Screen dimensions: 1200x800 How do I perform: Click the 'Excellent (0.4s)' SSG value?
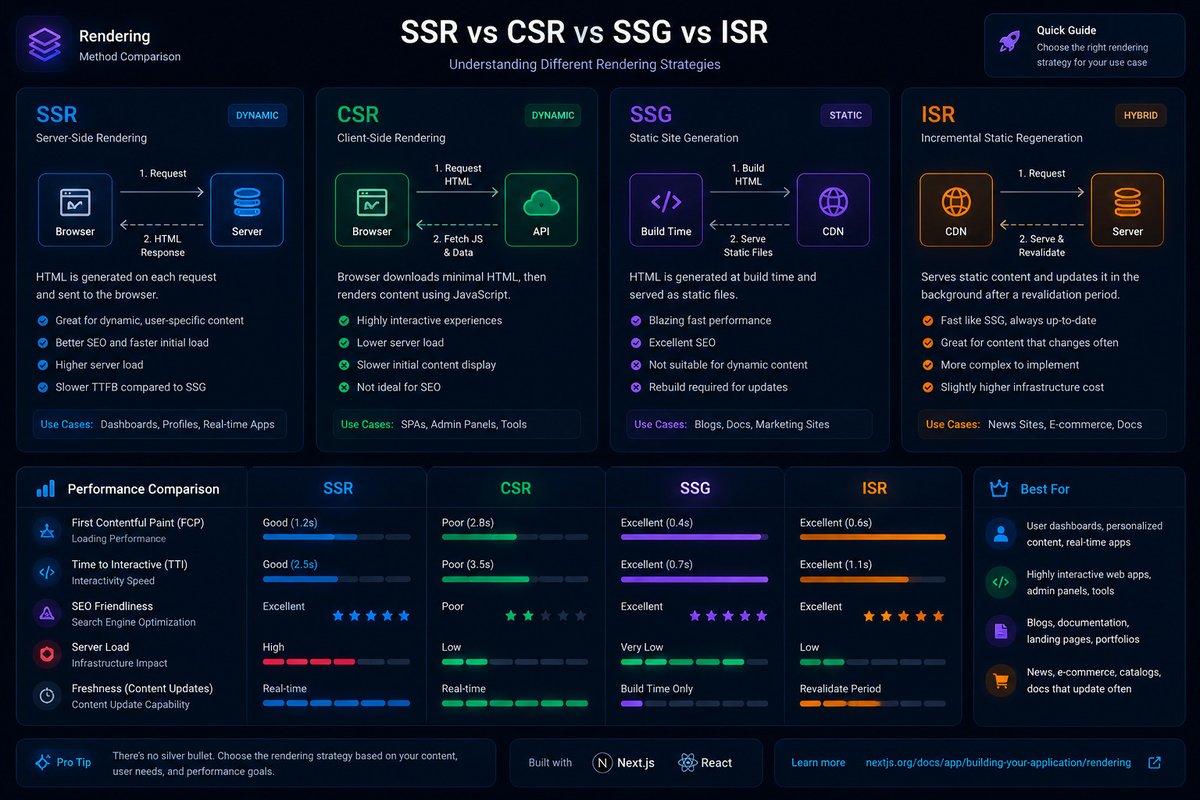point(657,523)
